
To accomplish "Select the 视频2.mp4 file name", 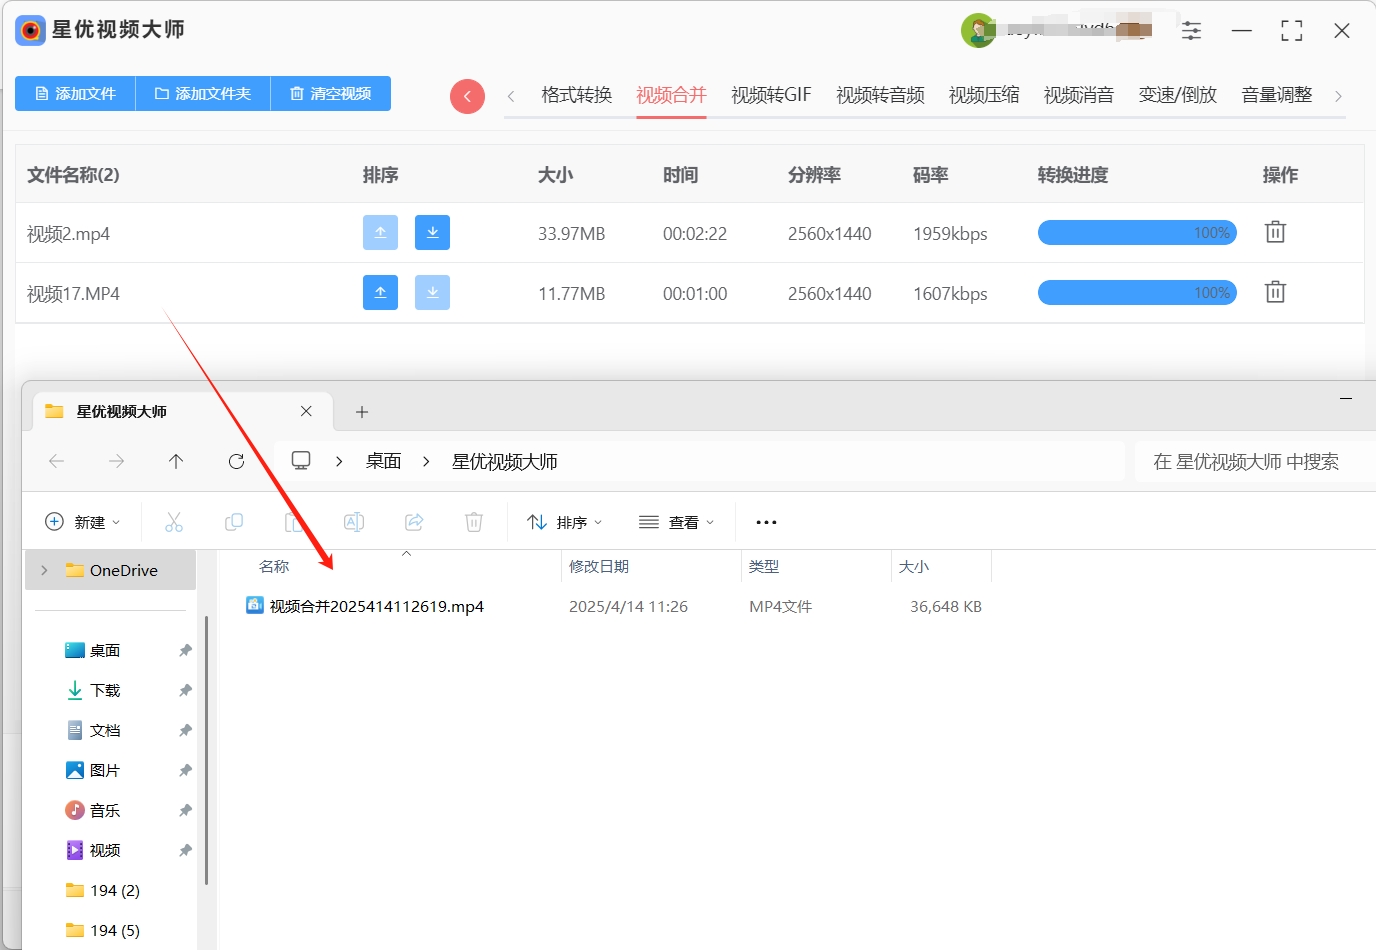I will 68,234.
